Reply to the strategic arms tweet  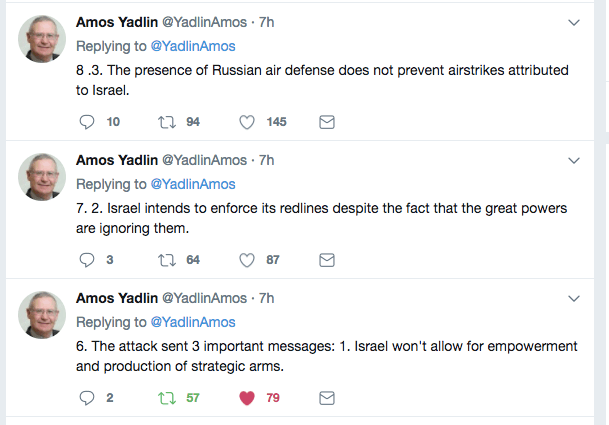click(86, 398)
